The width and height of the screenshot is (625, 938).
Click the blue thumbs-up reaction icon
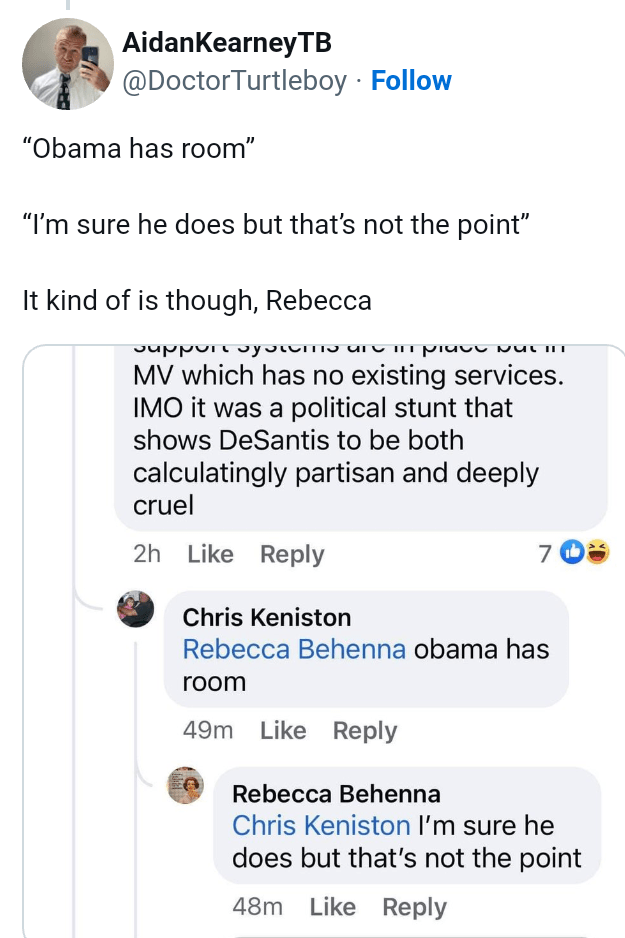pos(573,552)
